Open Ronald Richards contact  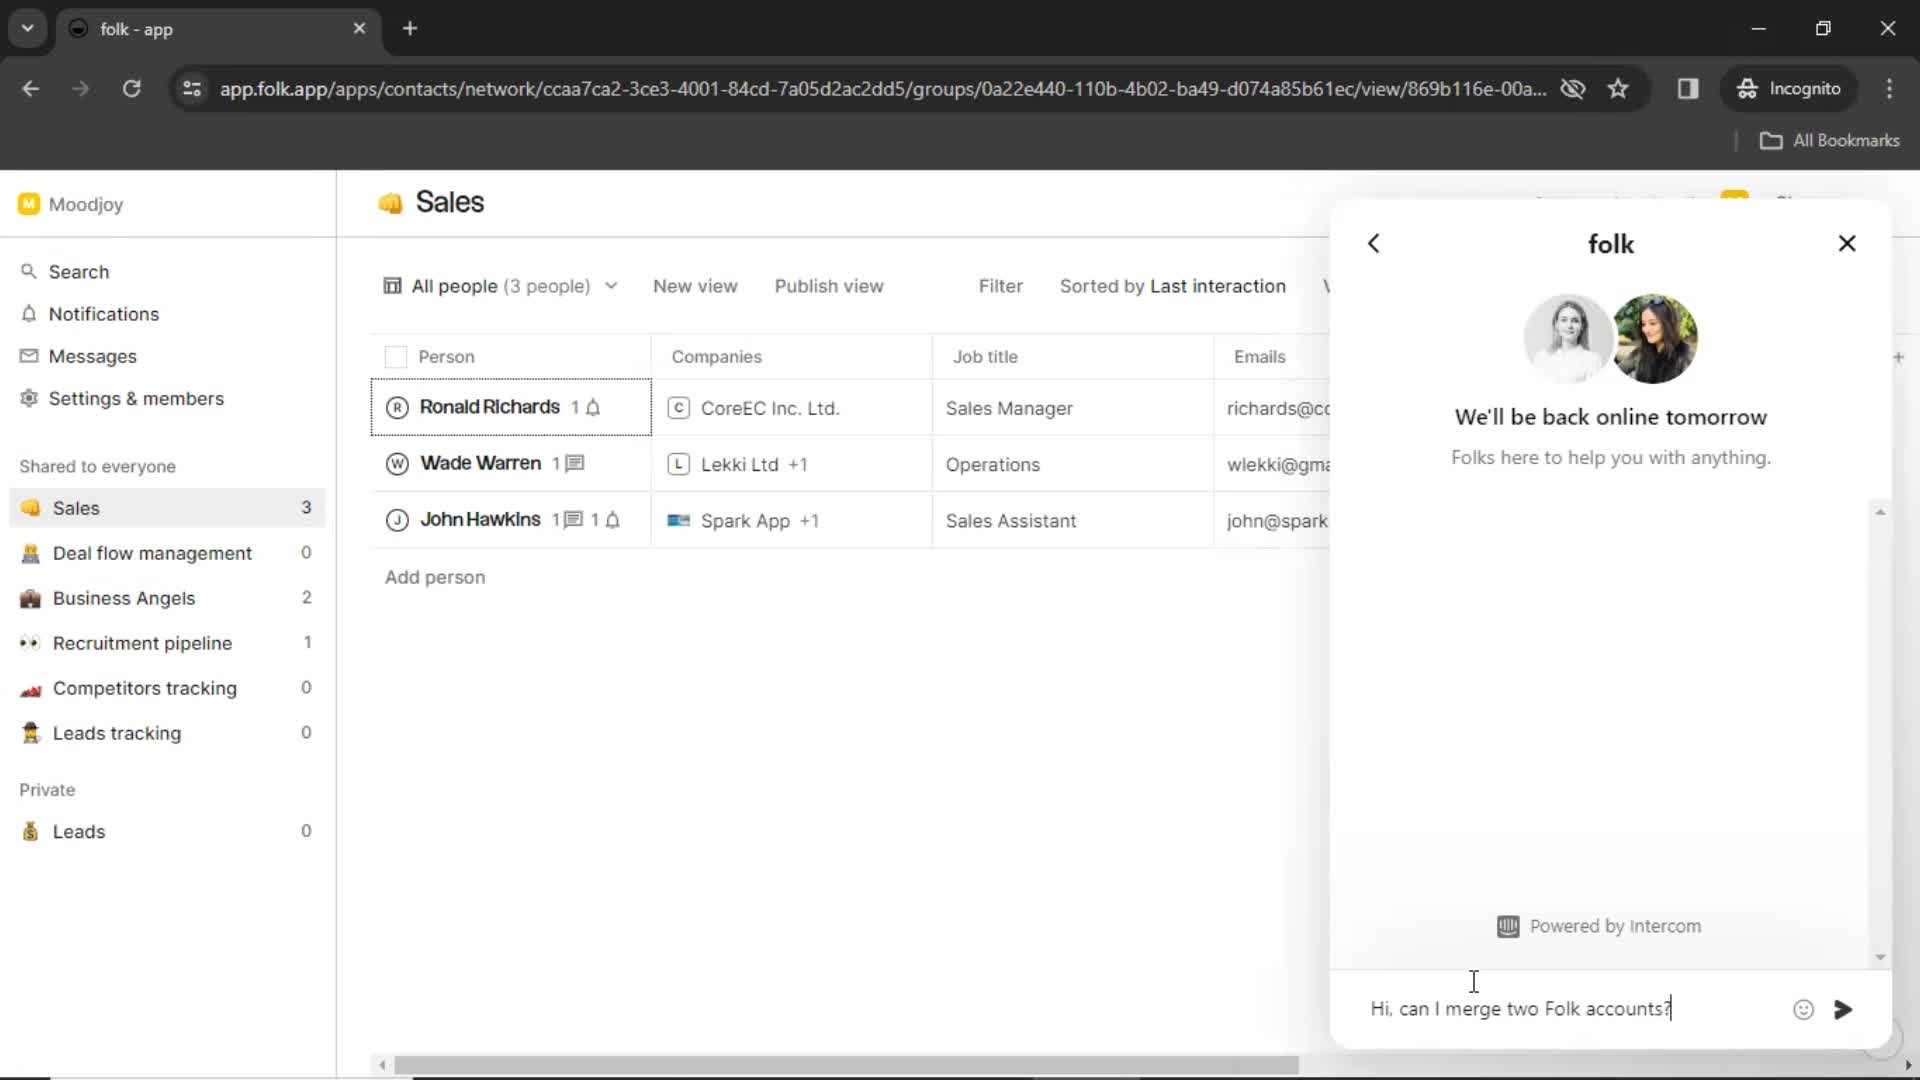(x=489, y=407)
